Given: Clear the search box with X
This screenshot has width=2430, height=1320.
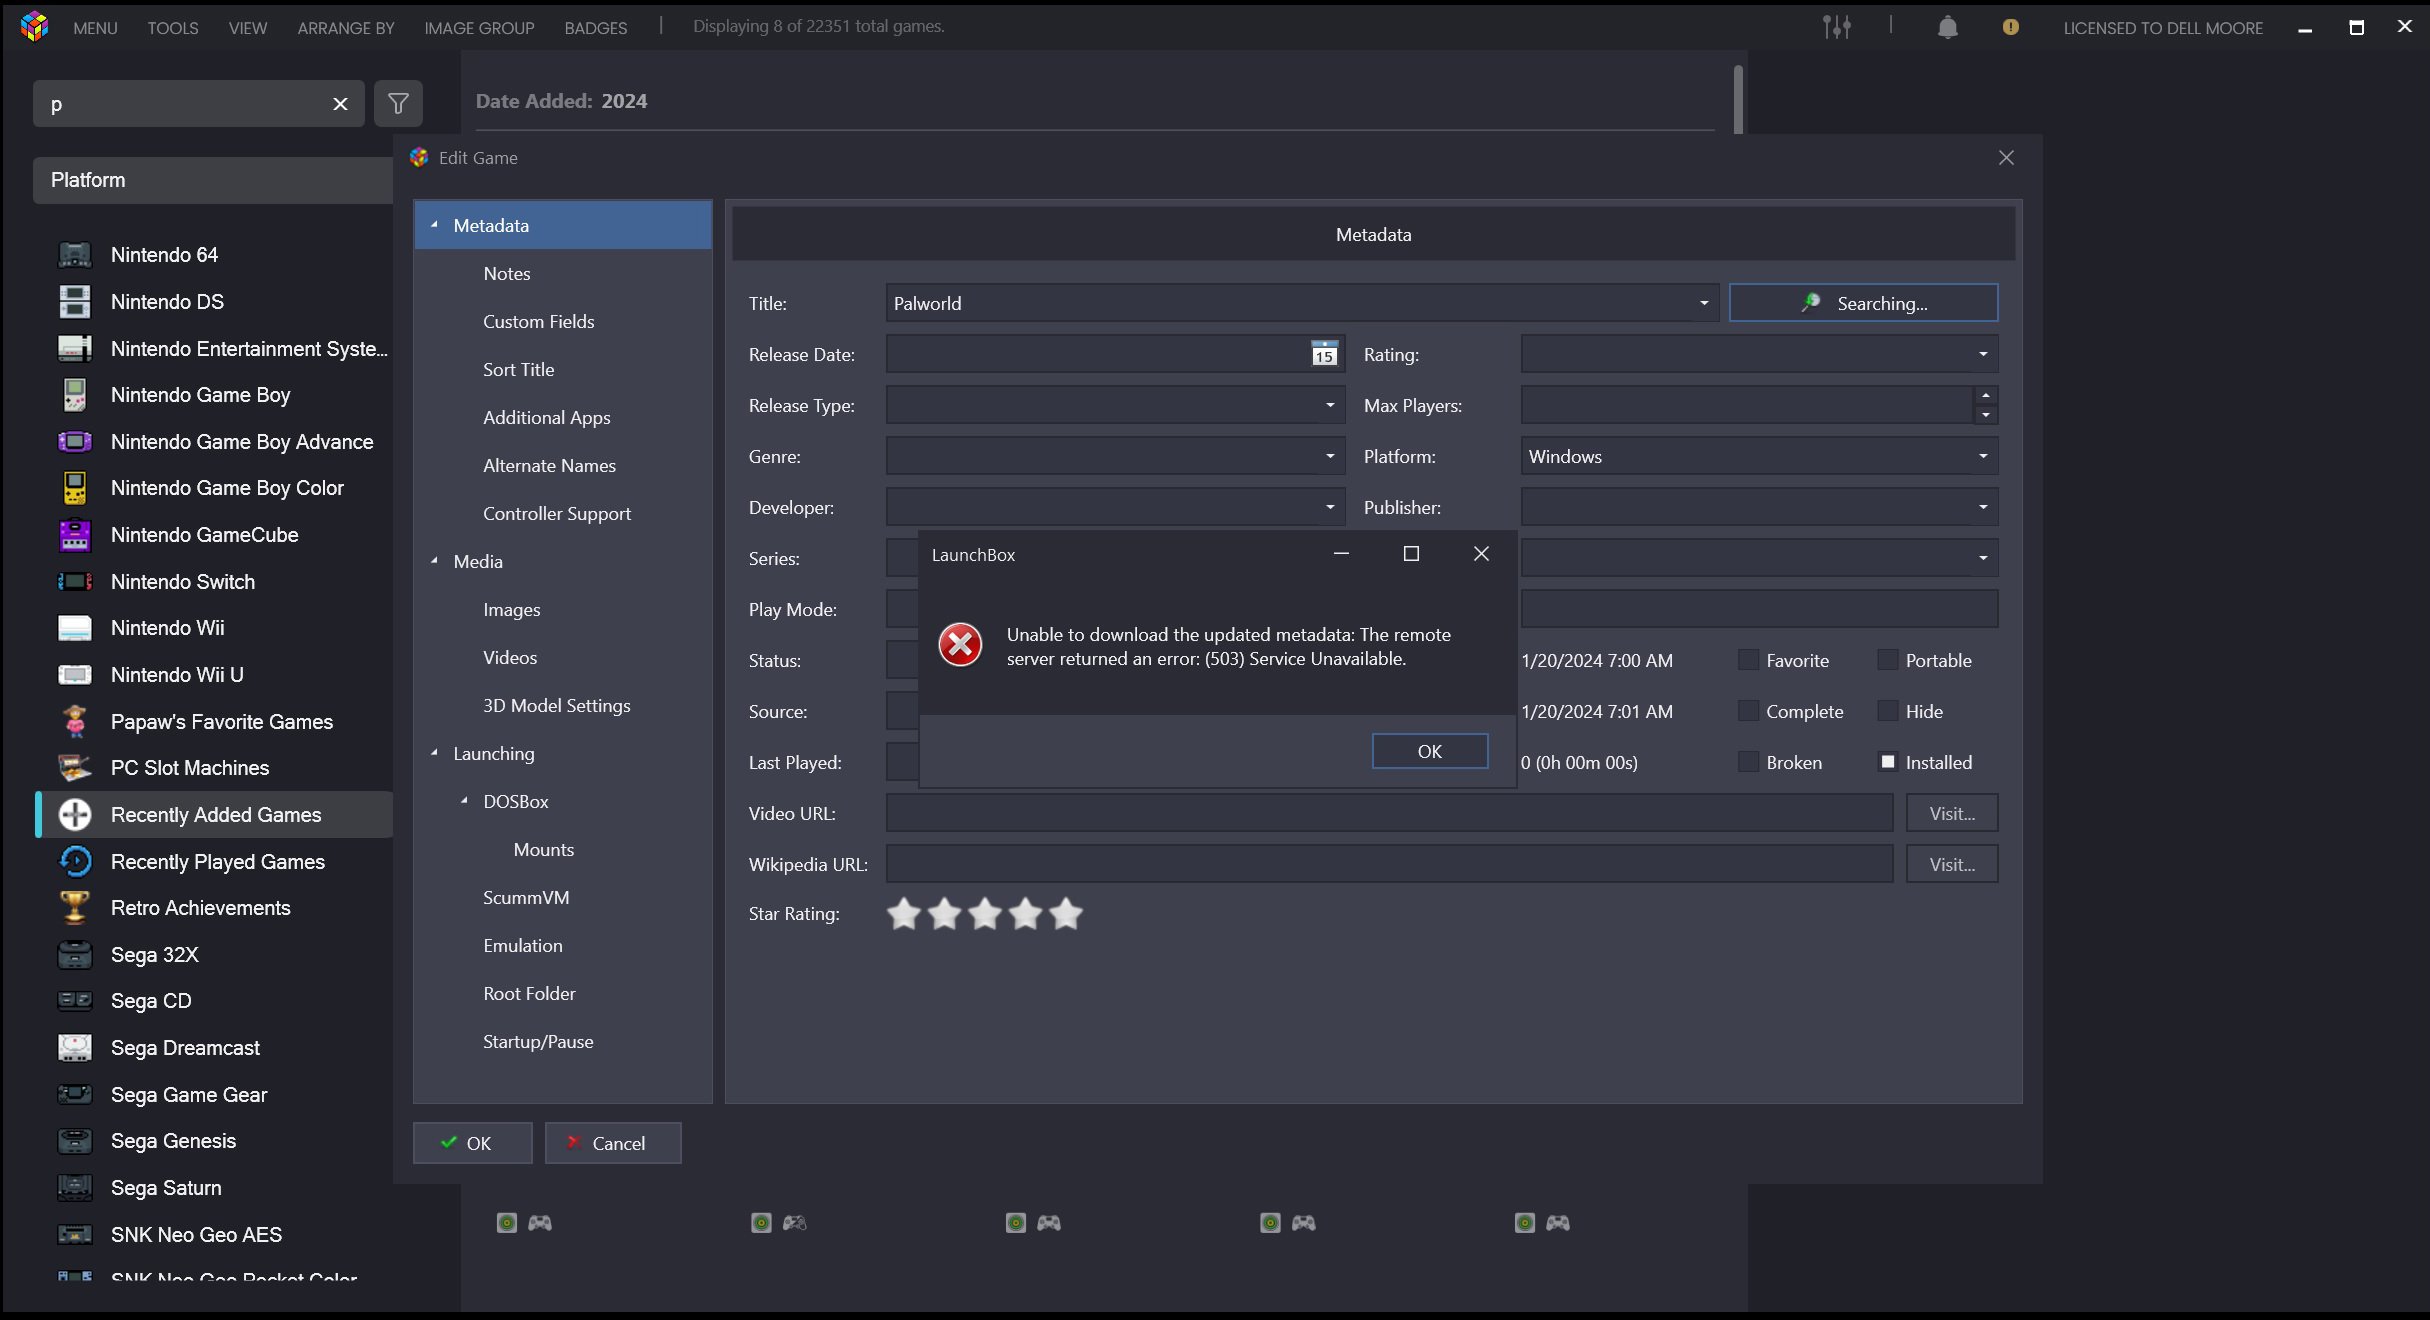Looking at the screenshot, I should point(340,104).
